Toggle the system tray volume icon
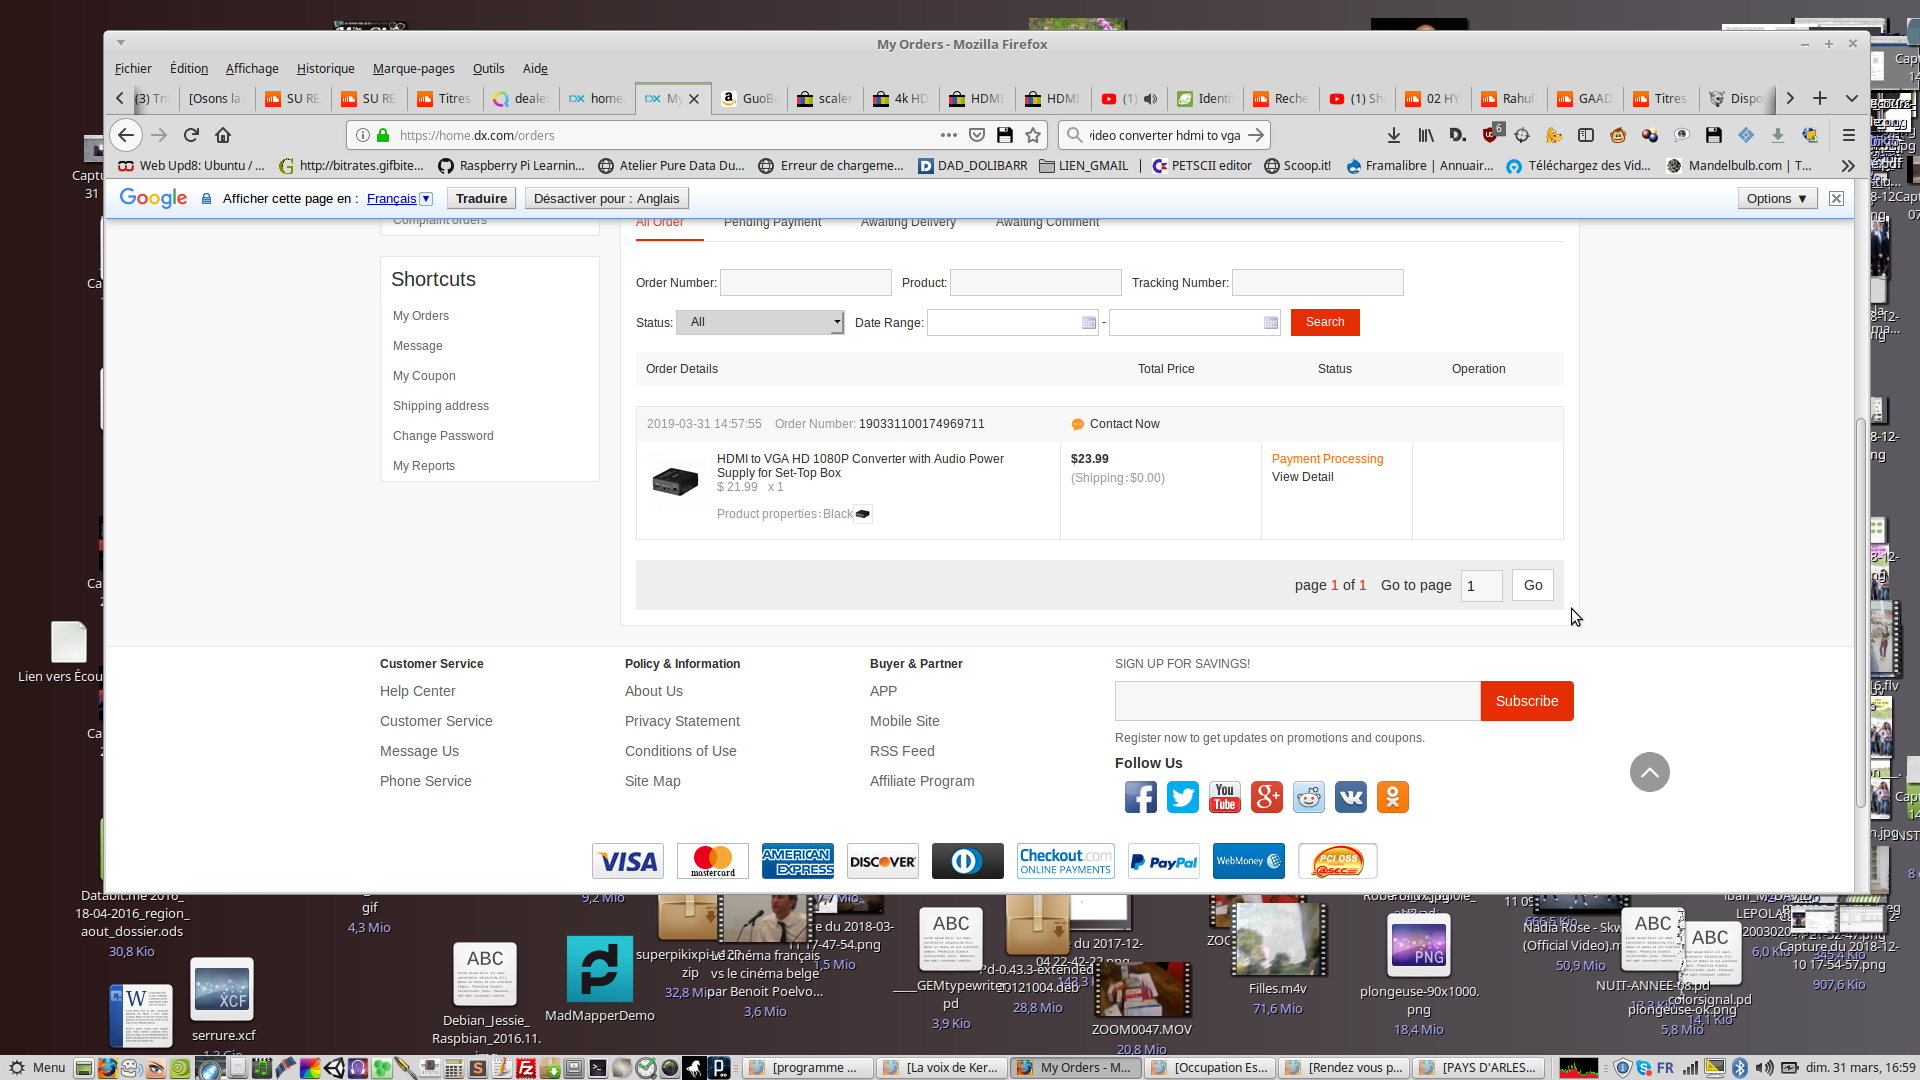 (1764, 1068)
